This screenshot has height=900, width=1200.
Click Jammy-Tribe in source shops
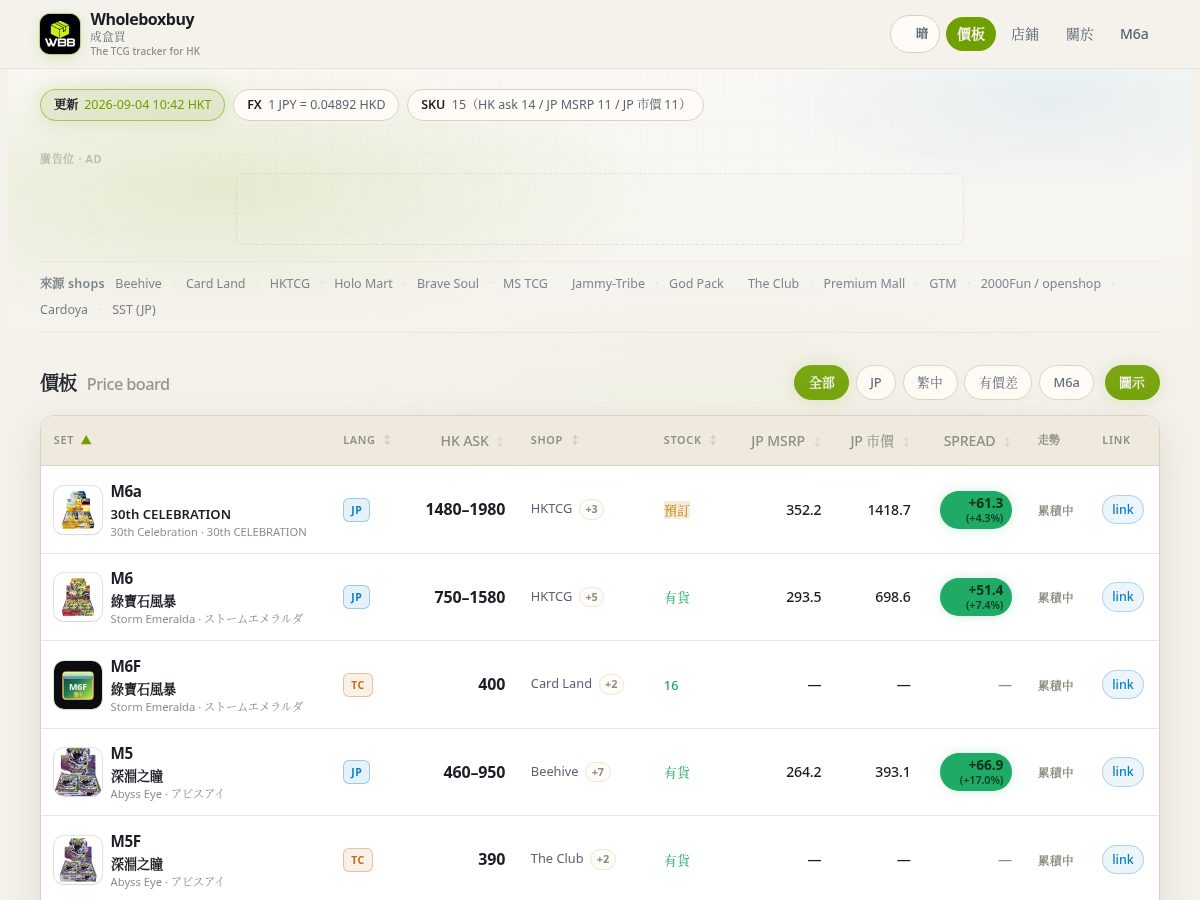pyautogui.click(x=608, y=284)
